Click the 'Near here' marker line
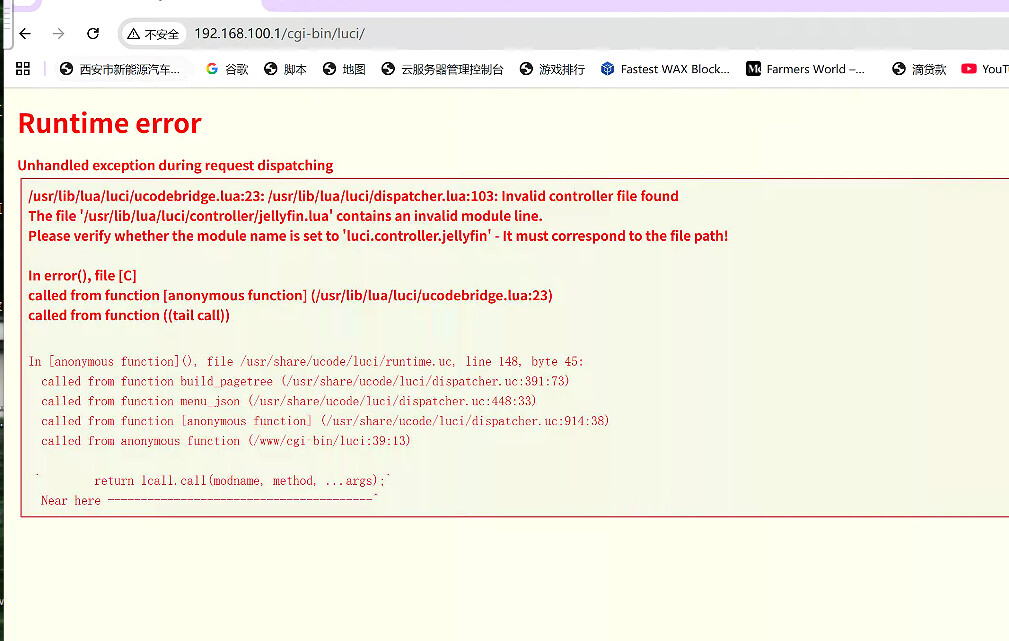This screenshot has height=641, width=1009. (x=208, y=500)
